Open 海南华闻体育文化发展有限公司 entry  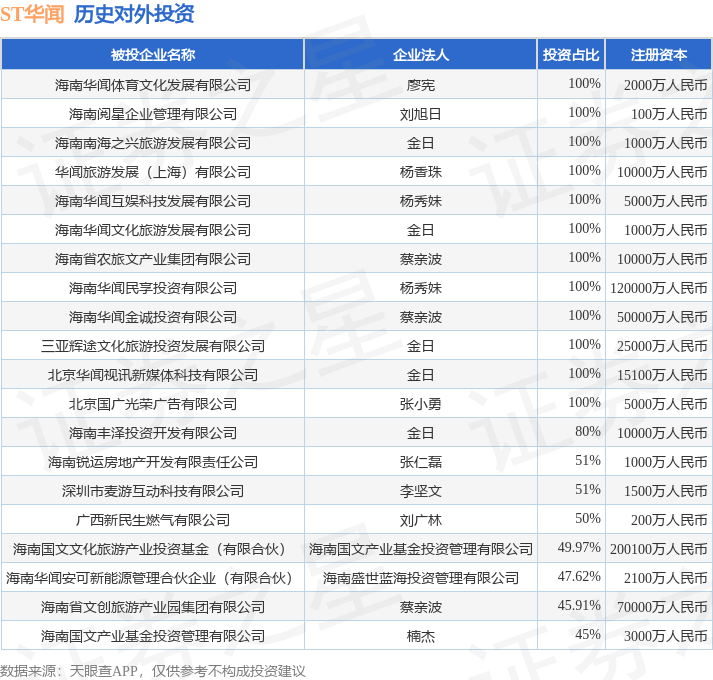pos(153,85)
